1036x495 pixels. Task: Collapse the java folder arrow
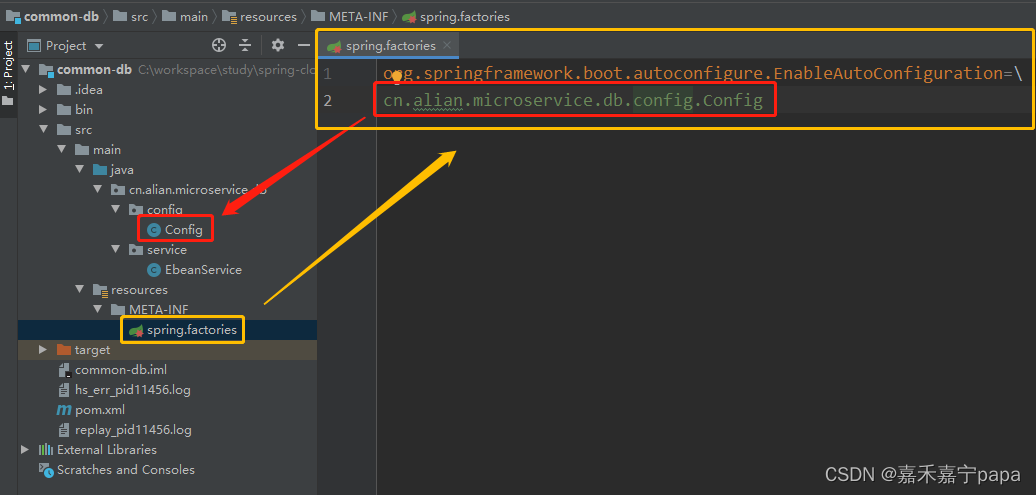(x=80, y=170)
